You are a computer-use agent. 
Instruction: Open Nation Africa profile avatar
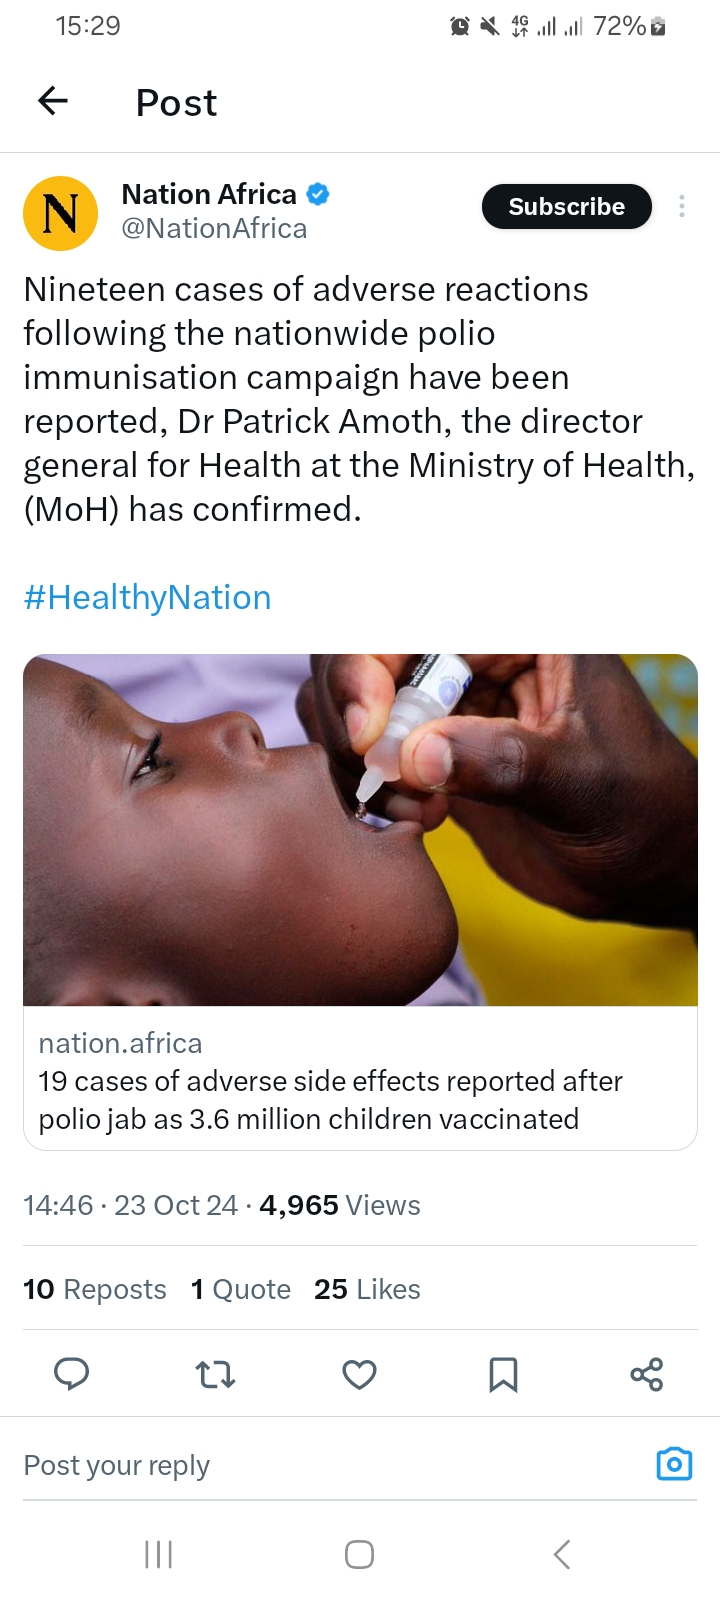tap(60, 212)
